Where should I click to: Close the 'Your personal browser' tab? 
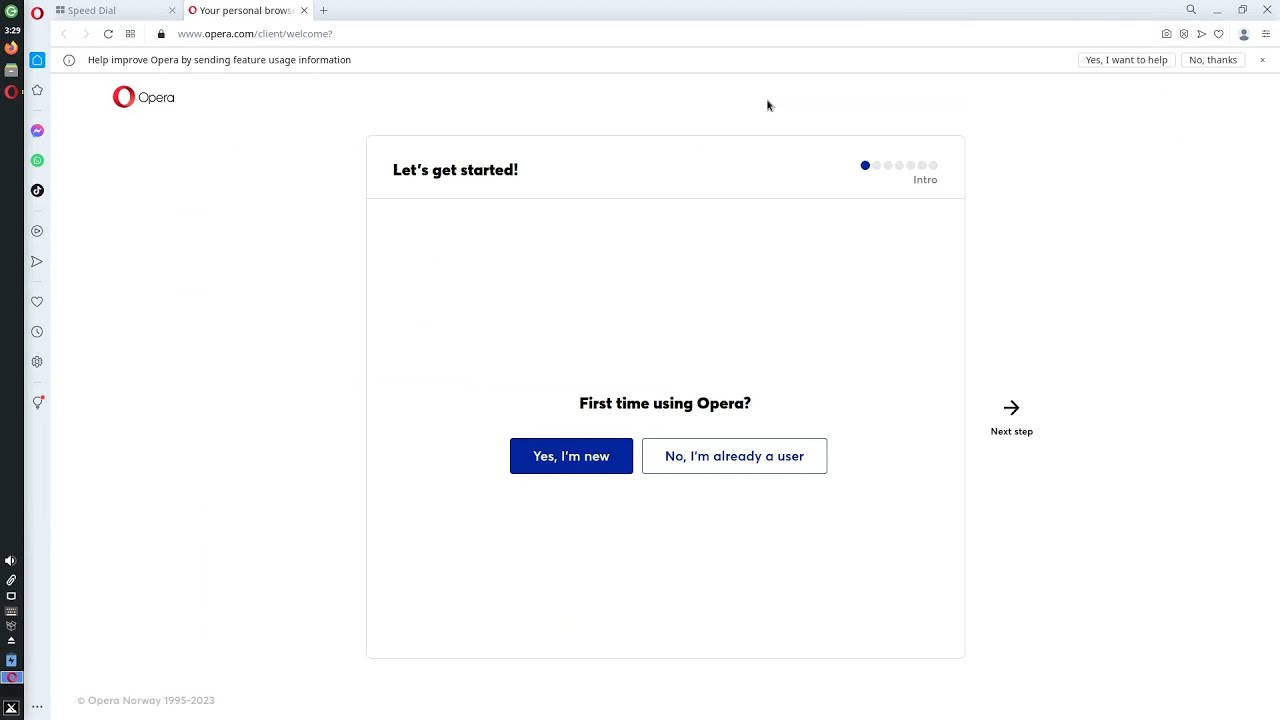pyautogui.click(x=304, y=10)
